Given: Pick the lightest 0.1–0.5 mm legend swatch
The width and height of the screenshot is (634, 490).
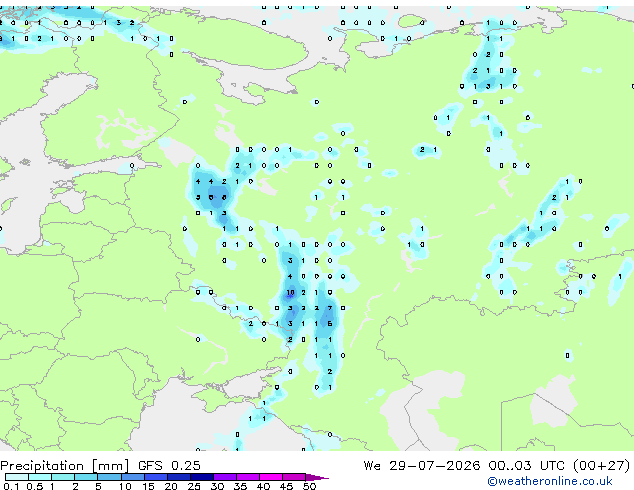Looking at the screenshot, I should click(17, 477).
